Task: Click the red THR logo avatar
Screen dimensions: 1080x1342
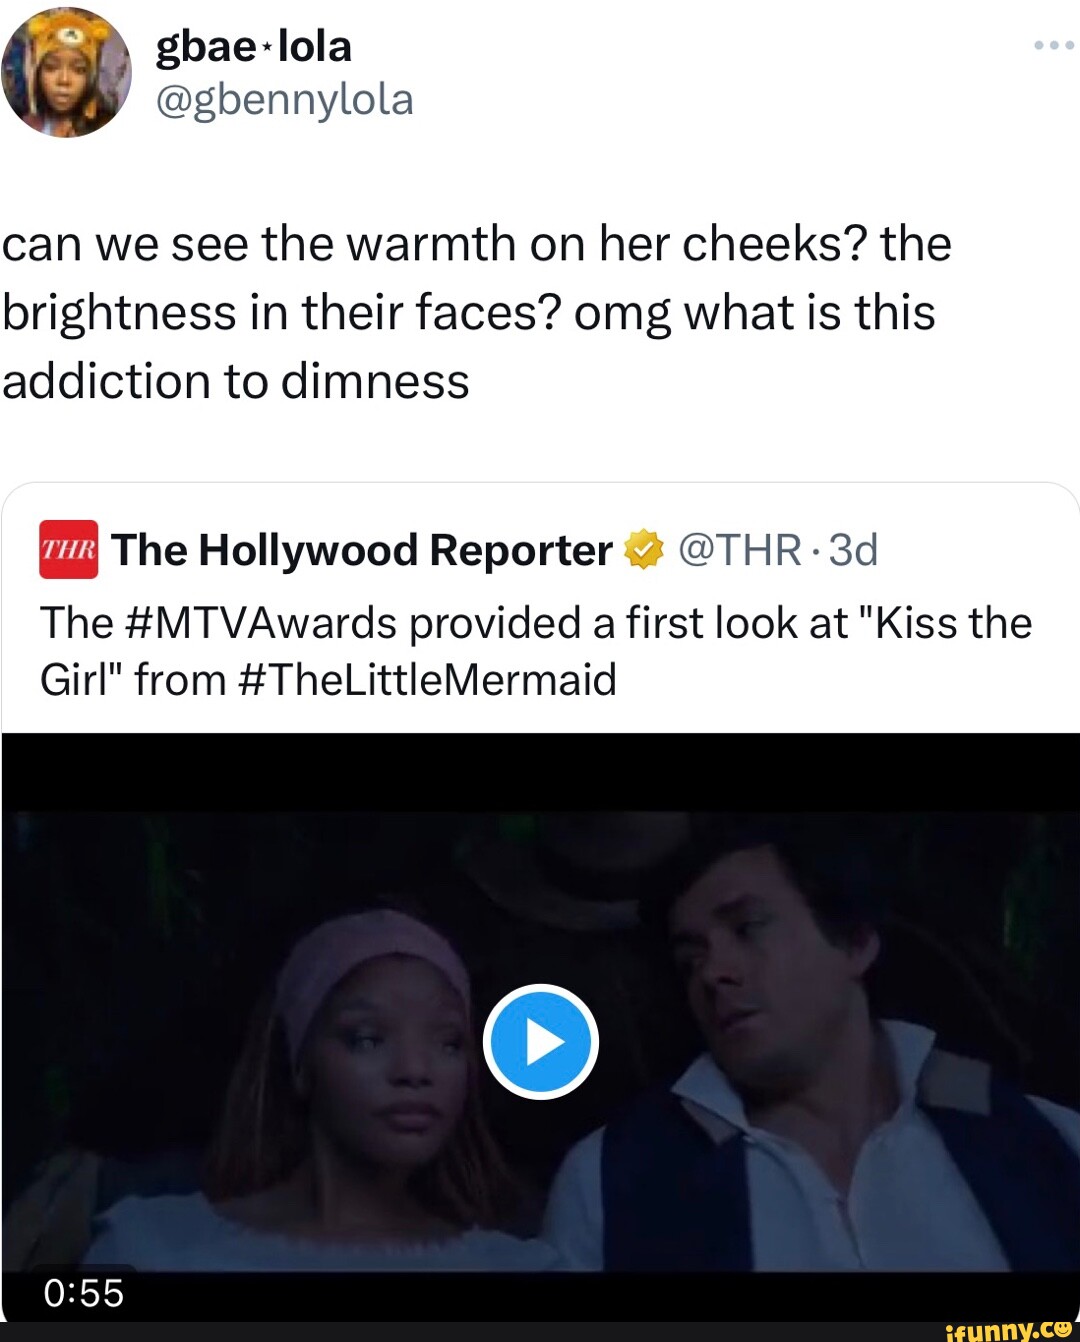Action: [69, 550]
